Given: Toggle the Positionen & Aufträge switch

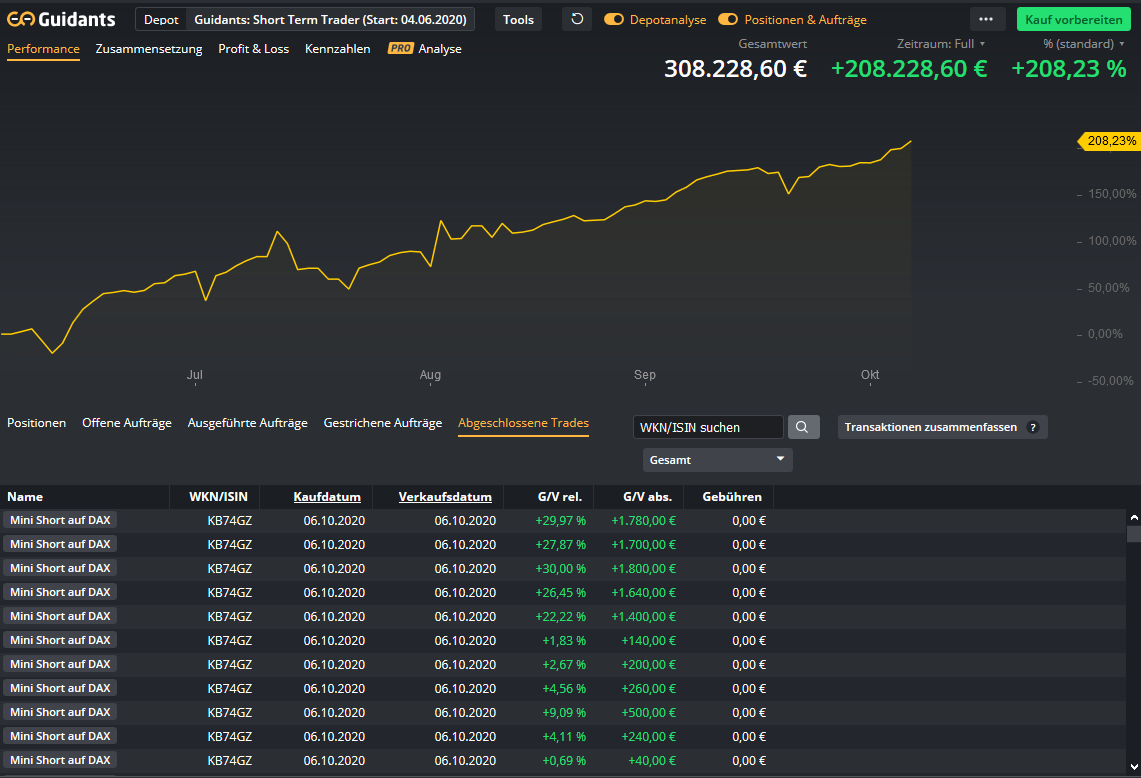Looking at the screenshot, I should (728, 20).
